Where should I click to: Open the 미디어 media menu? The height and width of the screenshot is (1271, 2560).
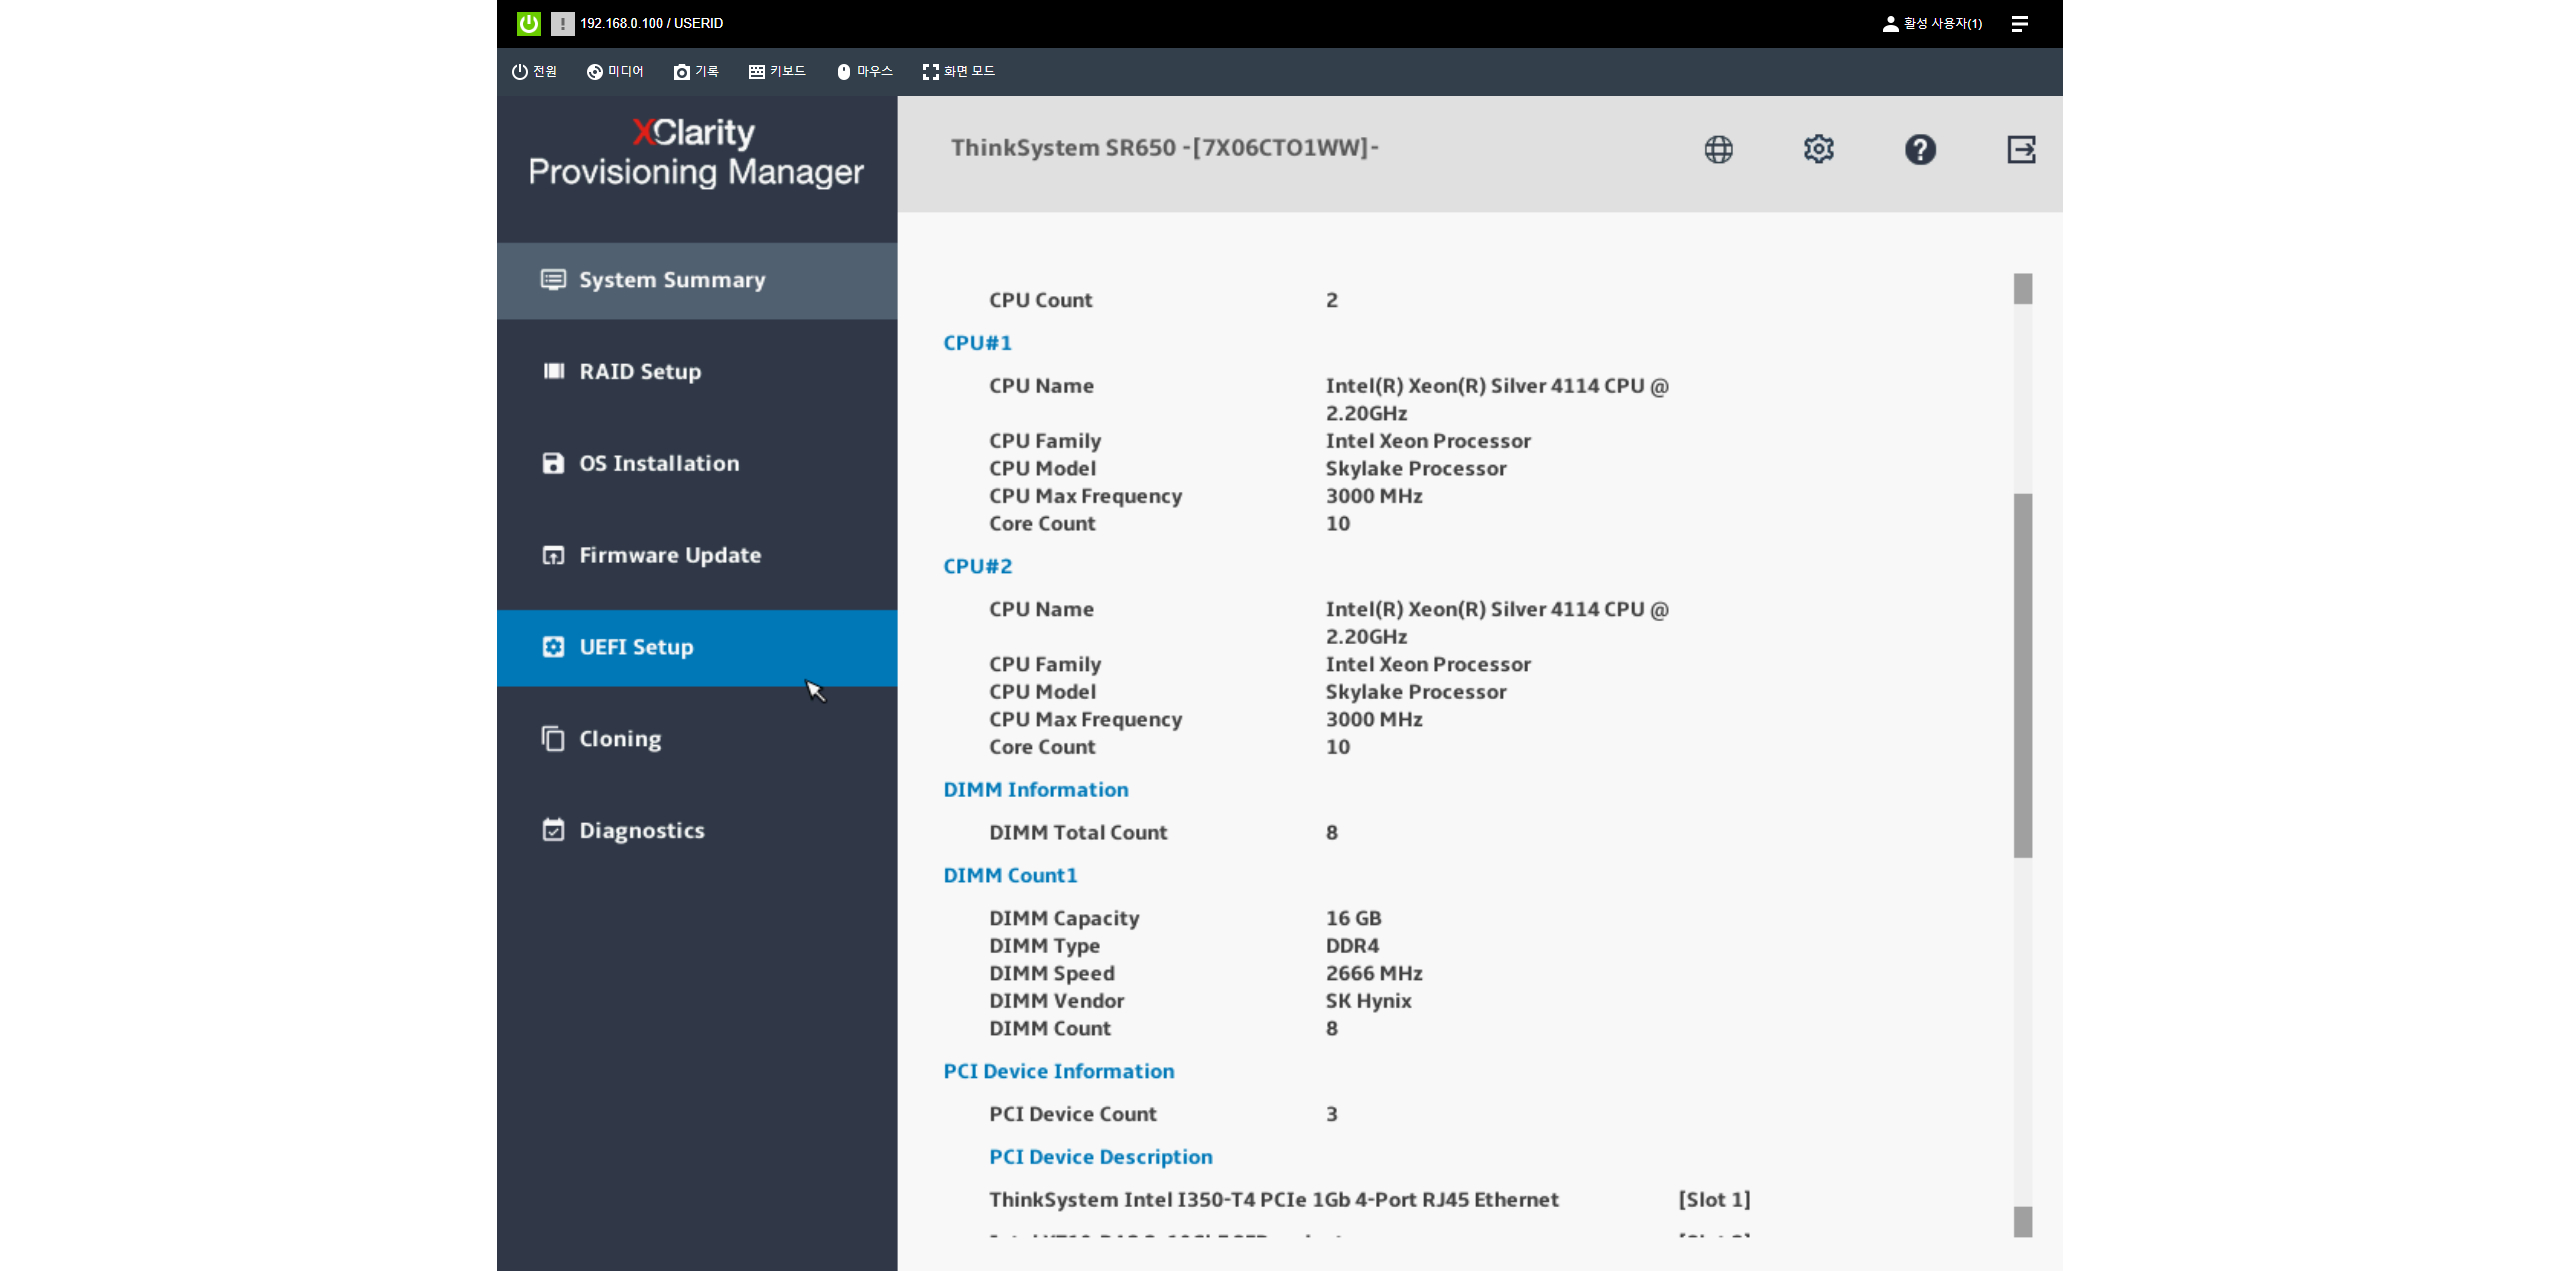pos(615,71)
